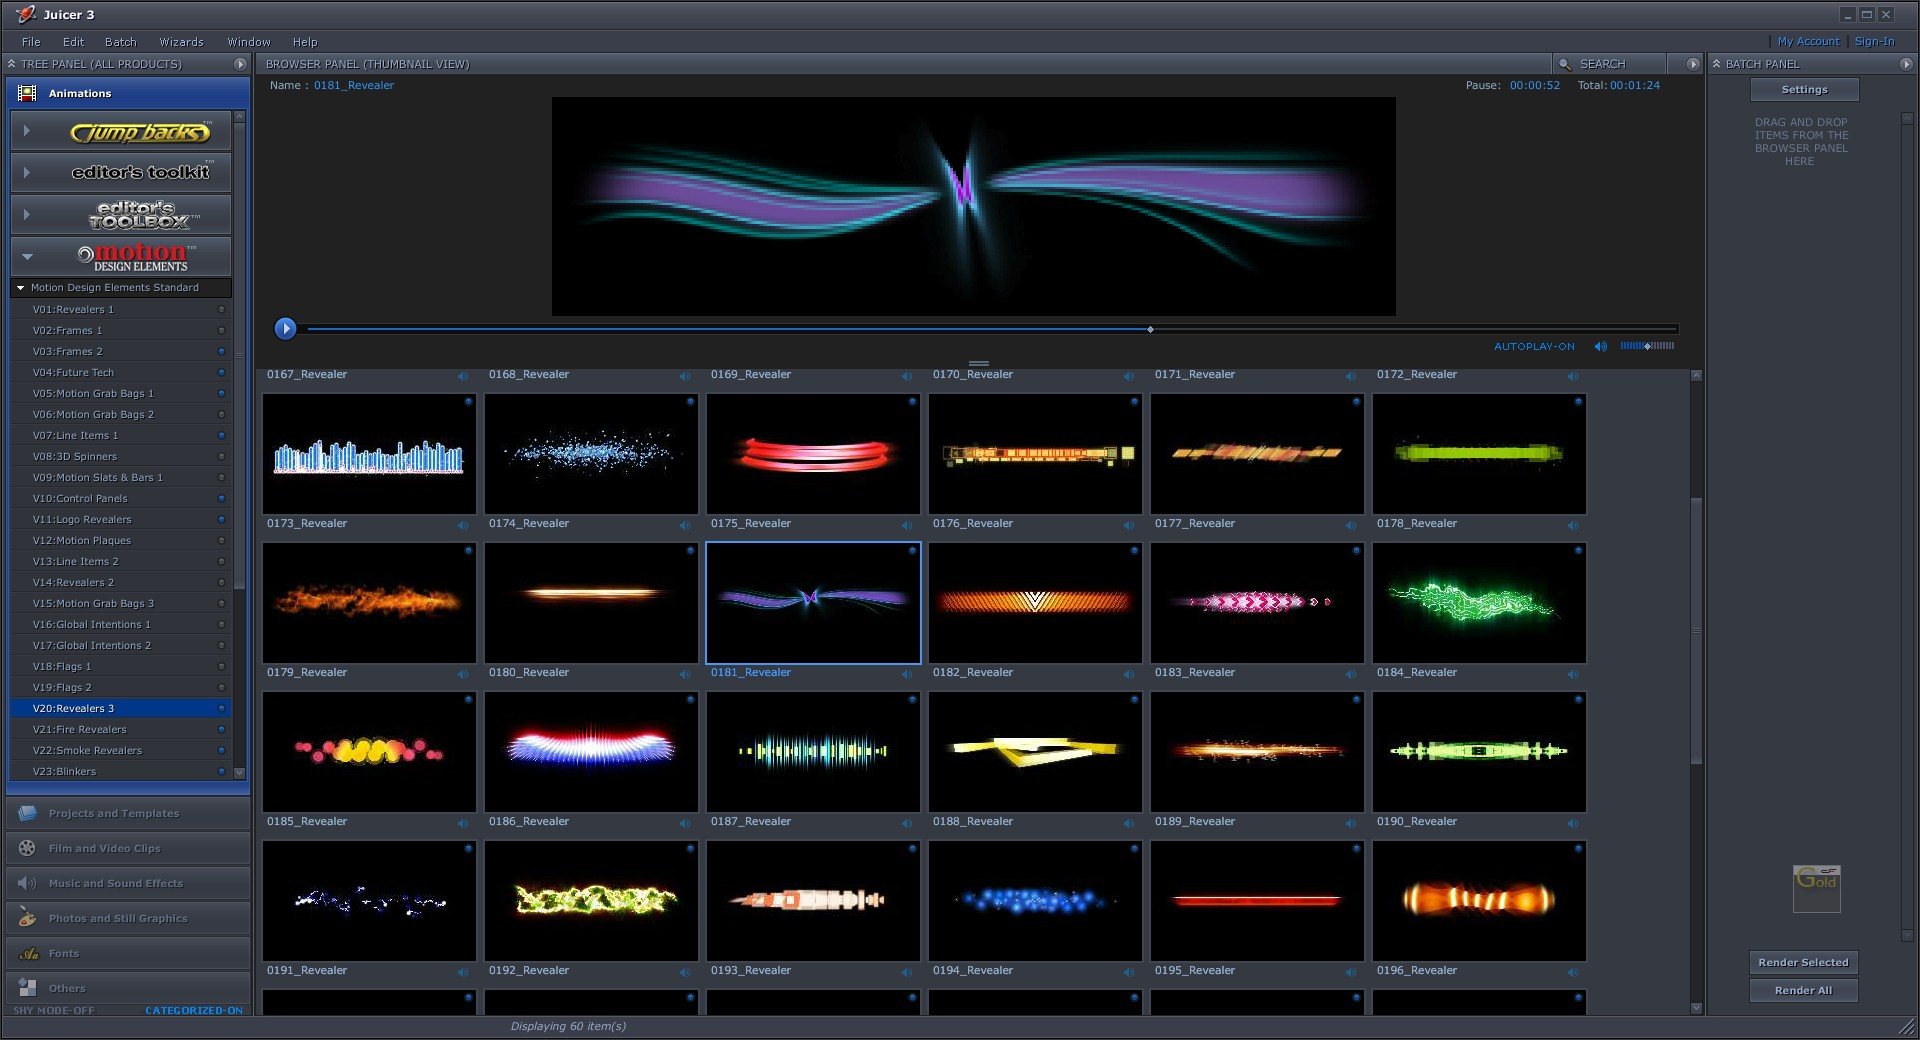
Task: Expand the Editor's Toolkit product group
Action: coord(27,173)
